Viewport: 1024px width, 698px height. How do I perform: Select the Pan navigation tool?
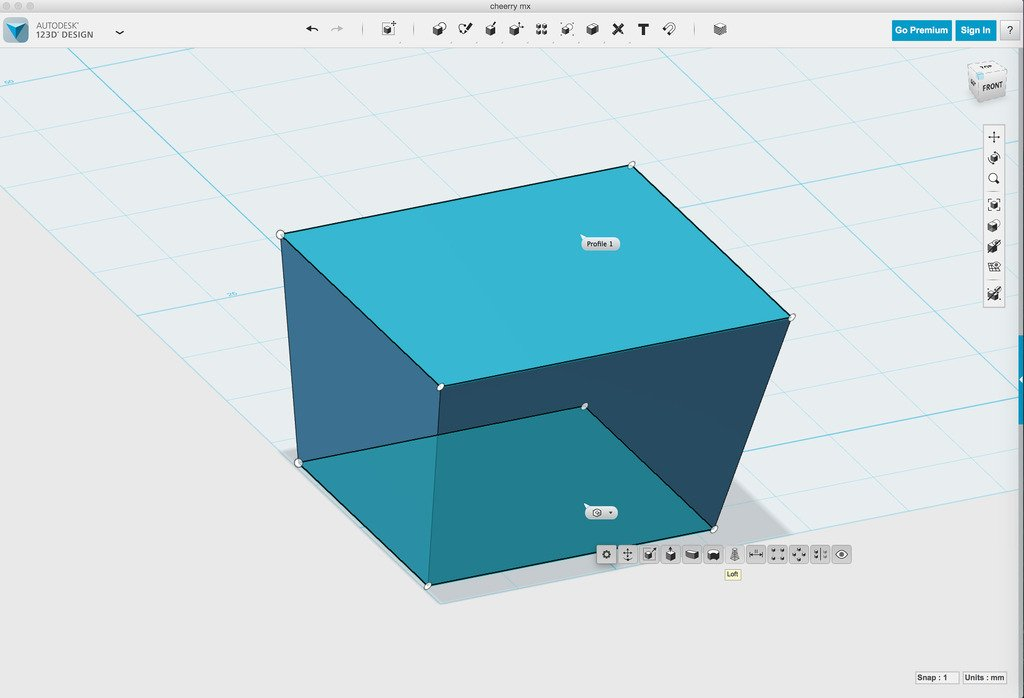click(x=994, y=137)
